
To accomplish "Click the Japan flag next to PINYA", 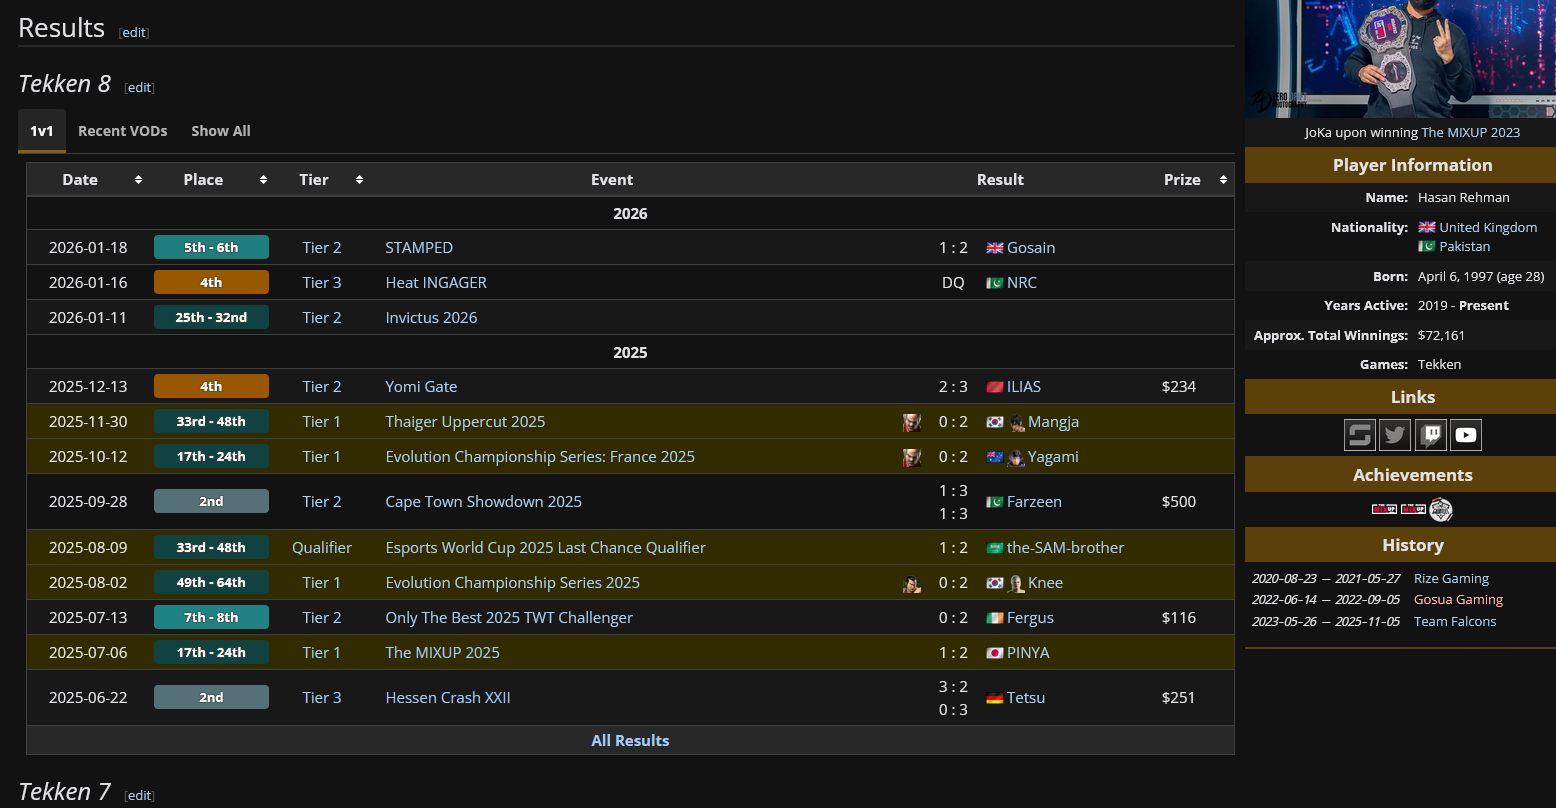I will tap(994, 653).
